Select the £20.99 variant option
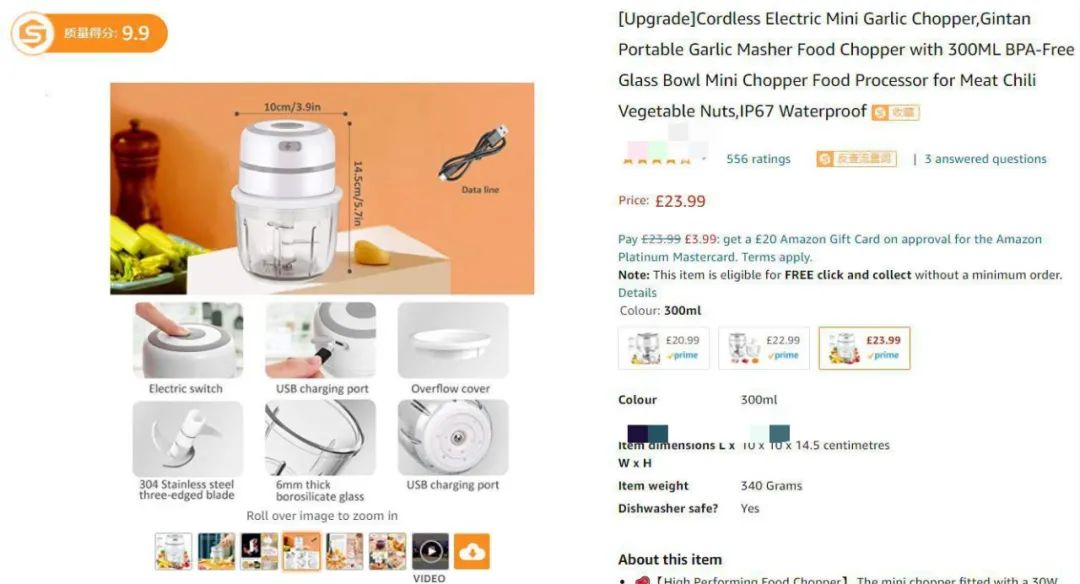 pos(663,348)
